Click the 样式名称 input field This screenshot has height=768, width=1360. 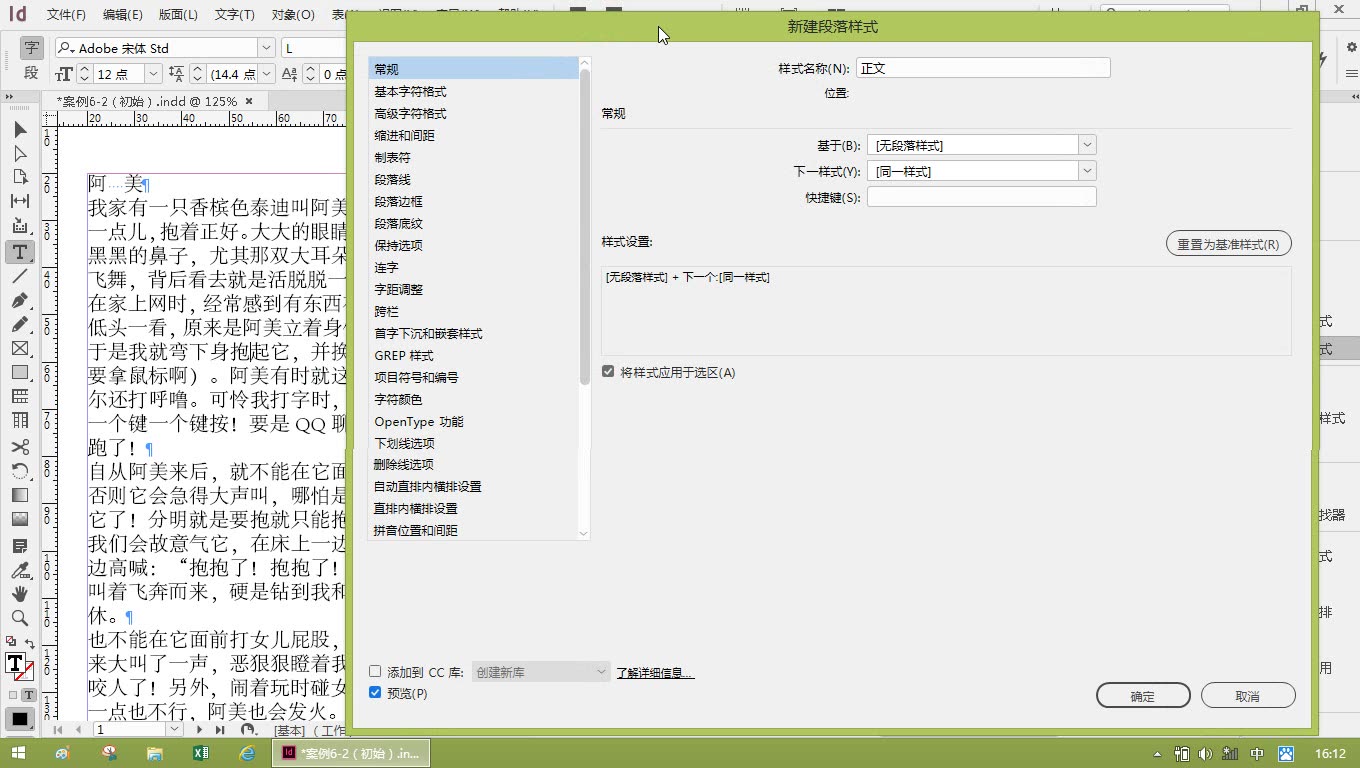(x=982, y=67)
